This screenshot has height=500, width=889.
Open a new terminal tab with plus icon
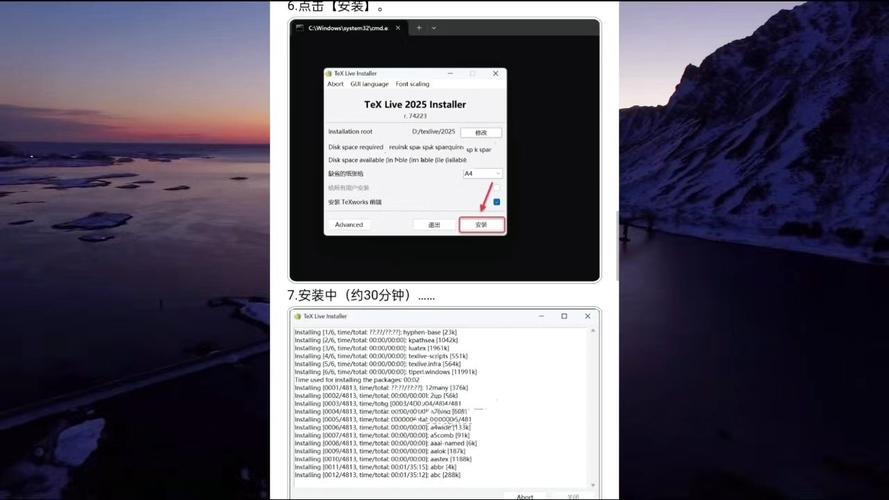[x=419, y=28]
